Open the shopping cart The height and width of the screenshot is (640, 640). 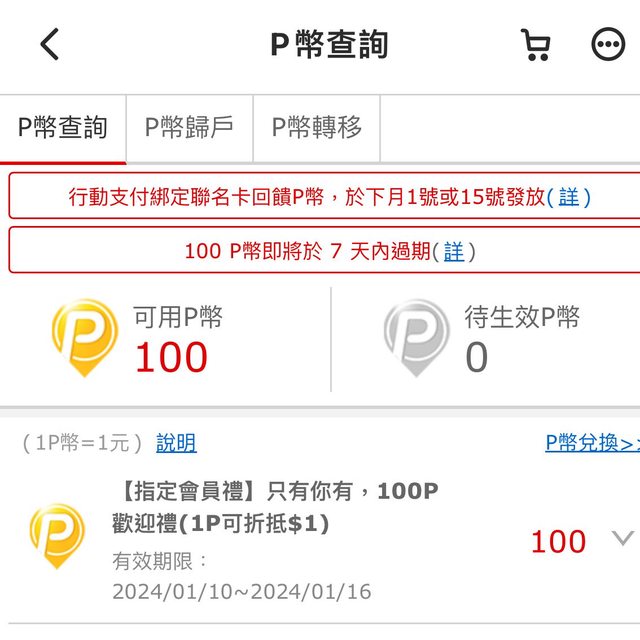(536, 44)
